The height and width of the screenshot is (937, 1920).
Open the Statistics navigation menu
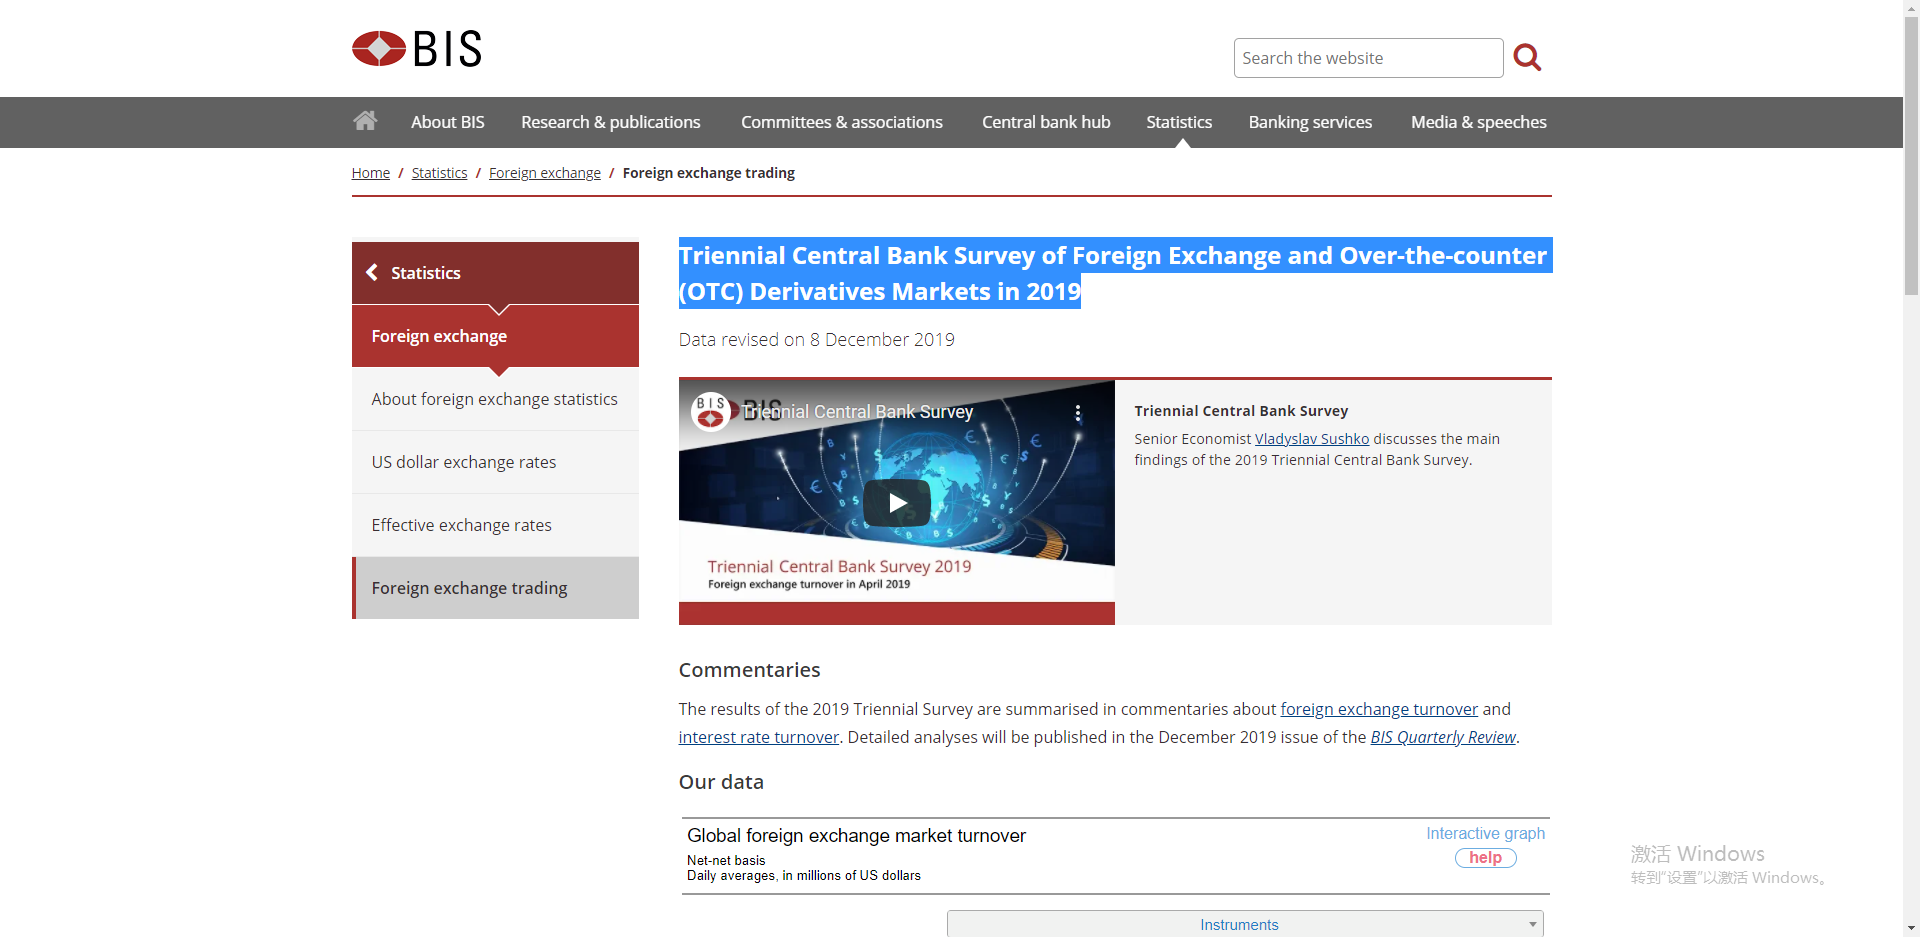click(1178, 122)
